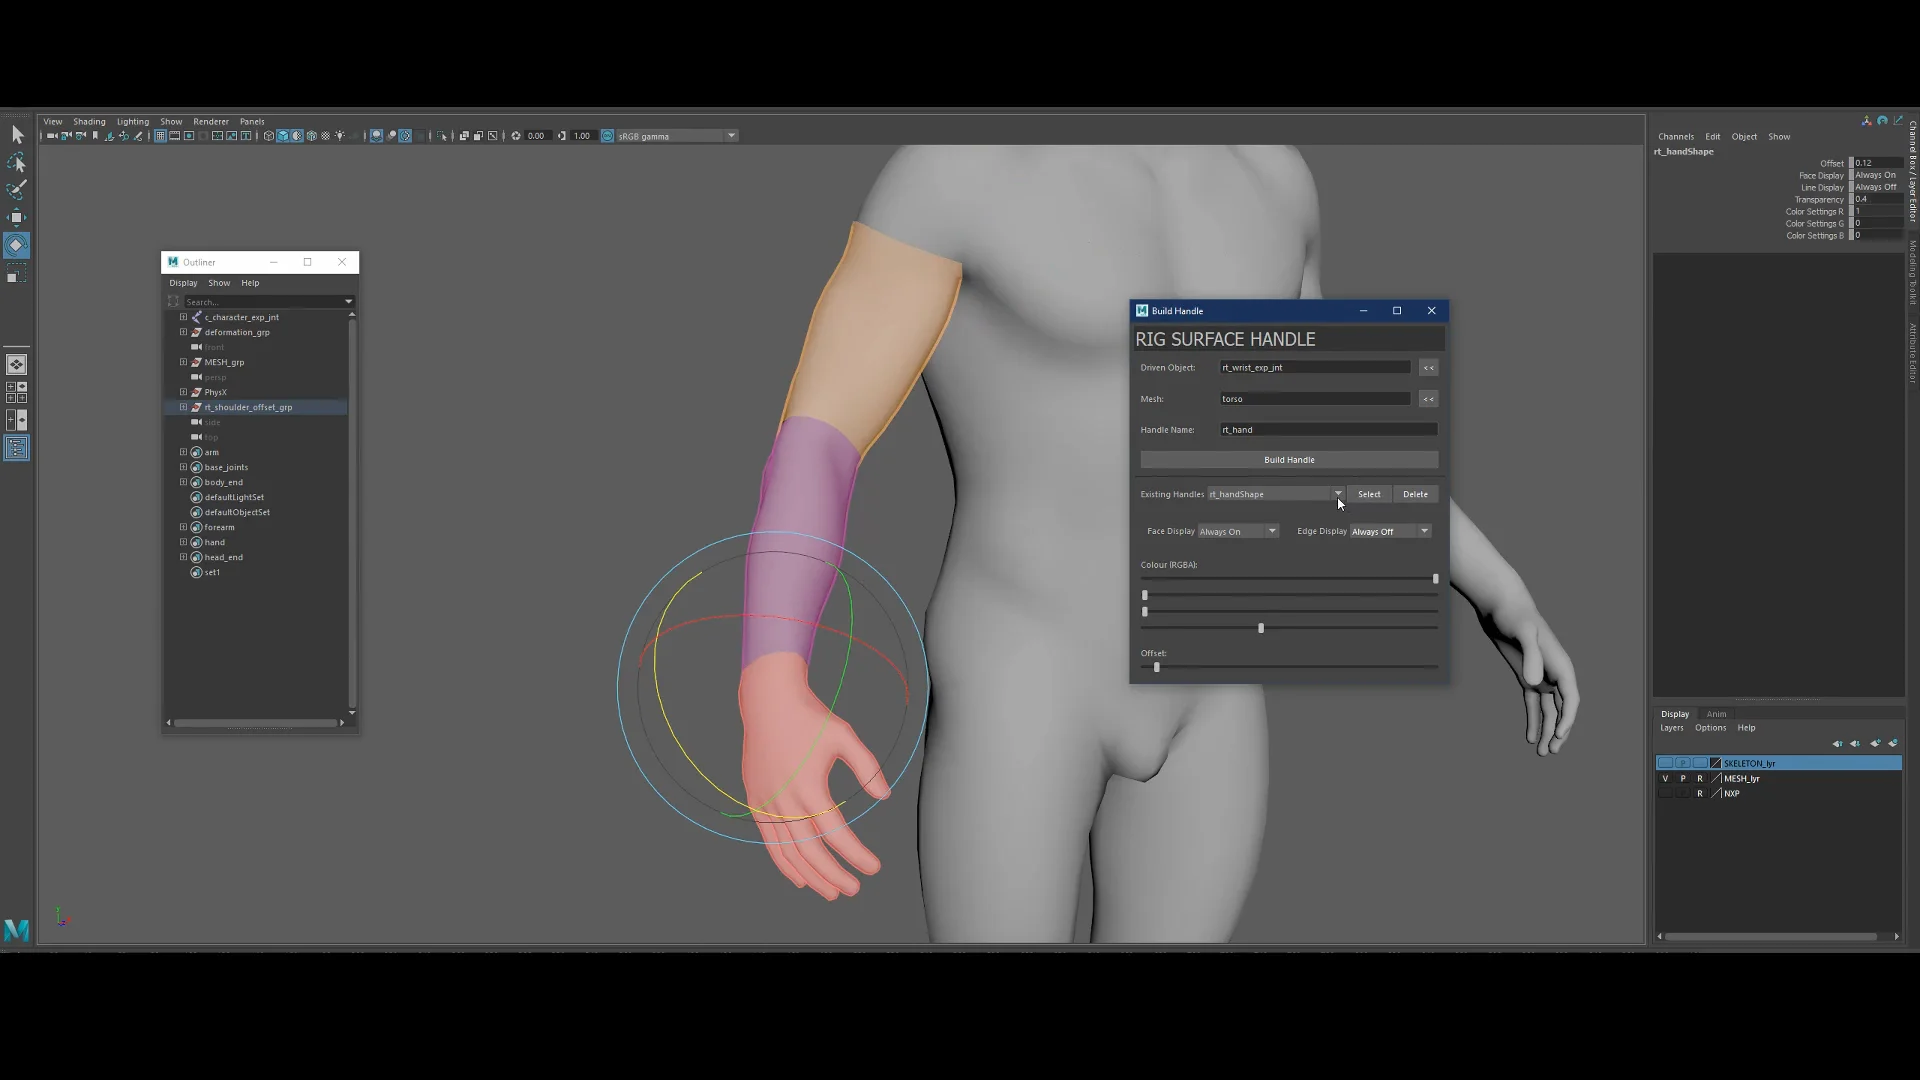Load selection into Mesh field button

[x=1428, y=399]
